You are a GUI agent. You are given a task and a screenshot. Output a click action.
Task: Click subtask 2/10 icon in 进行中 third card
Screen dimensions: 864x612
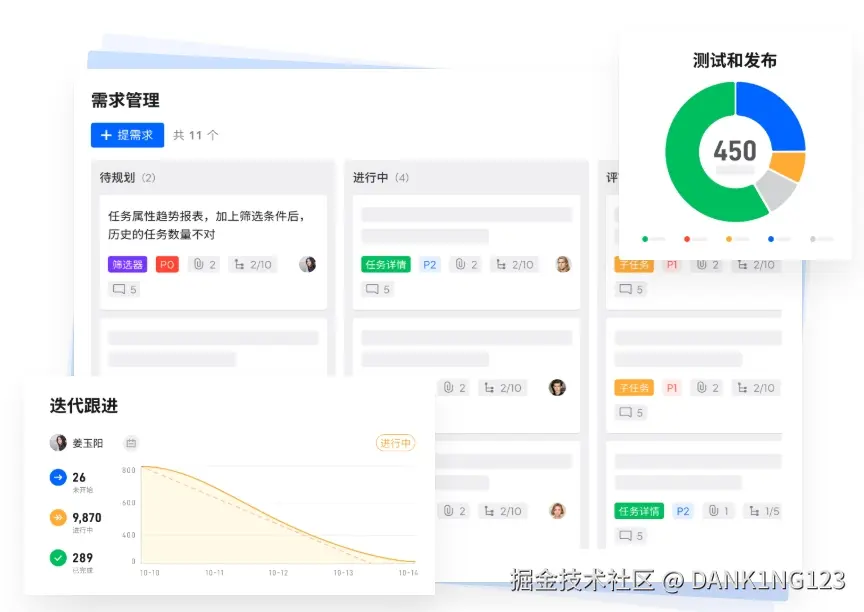[489, 511]
